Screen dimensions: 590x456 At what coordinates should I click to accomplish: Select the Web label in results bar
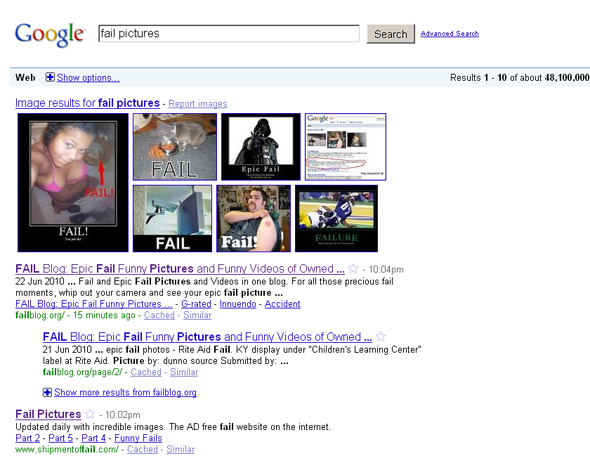coord(25,78)
